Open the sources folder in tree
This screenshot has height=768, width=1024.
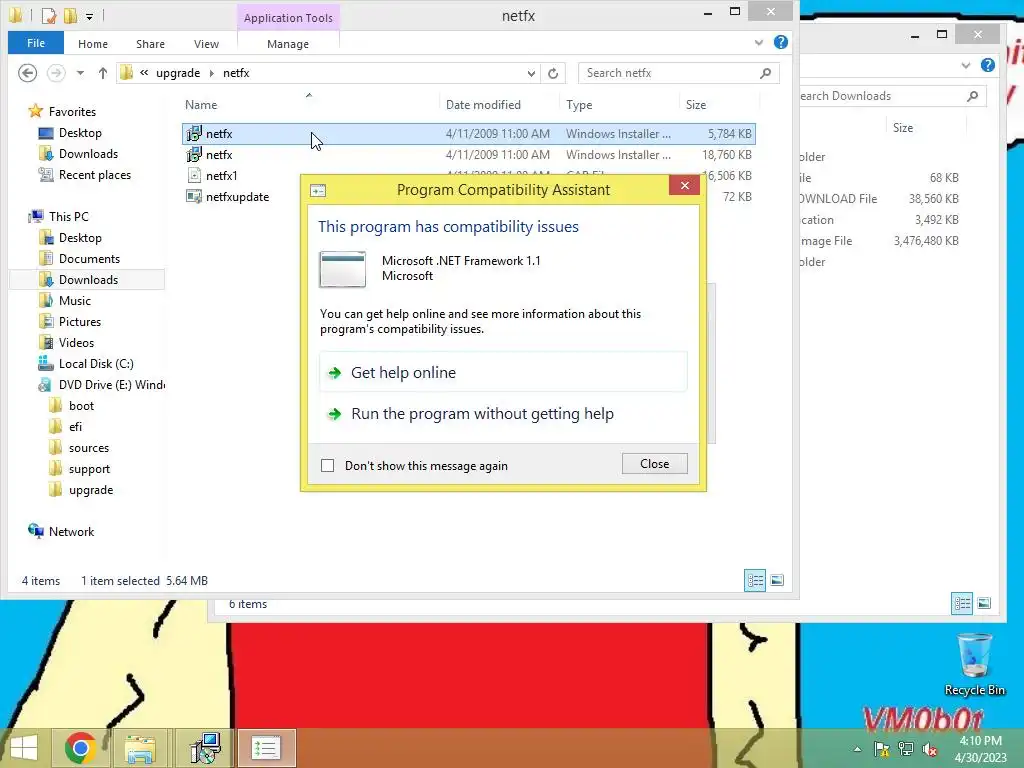point(89,448)
